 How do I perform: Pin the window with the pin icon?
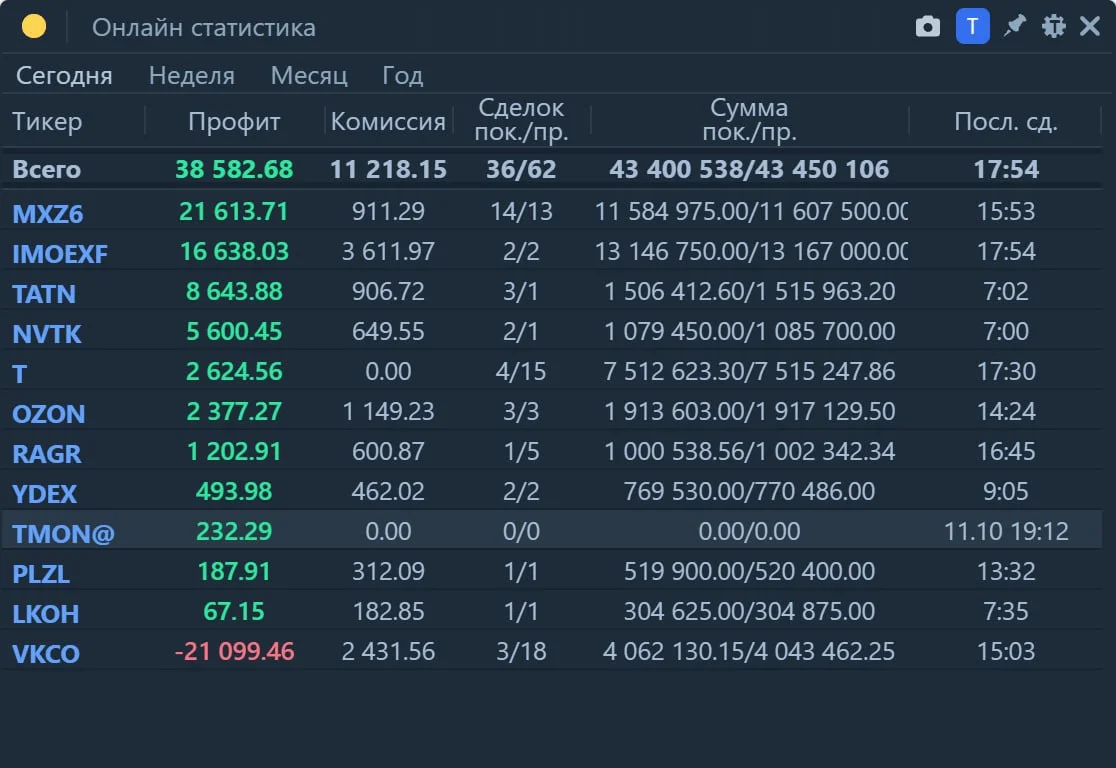click(x=1014, y=26)
